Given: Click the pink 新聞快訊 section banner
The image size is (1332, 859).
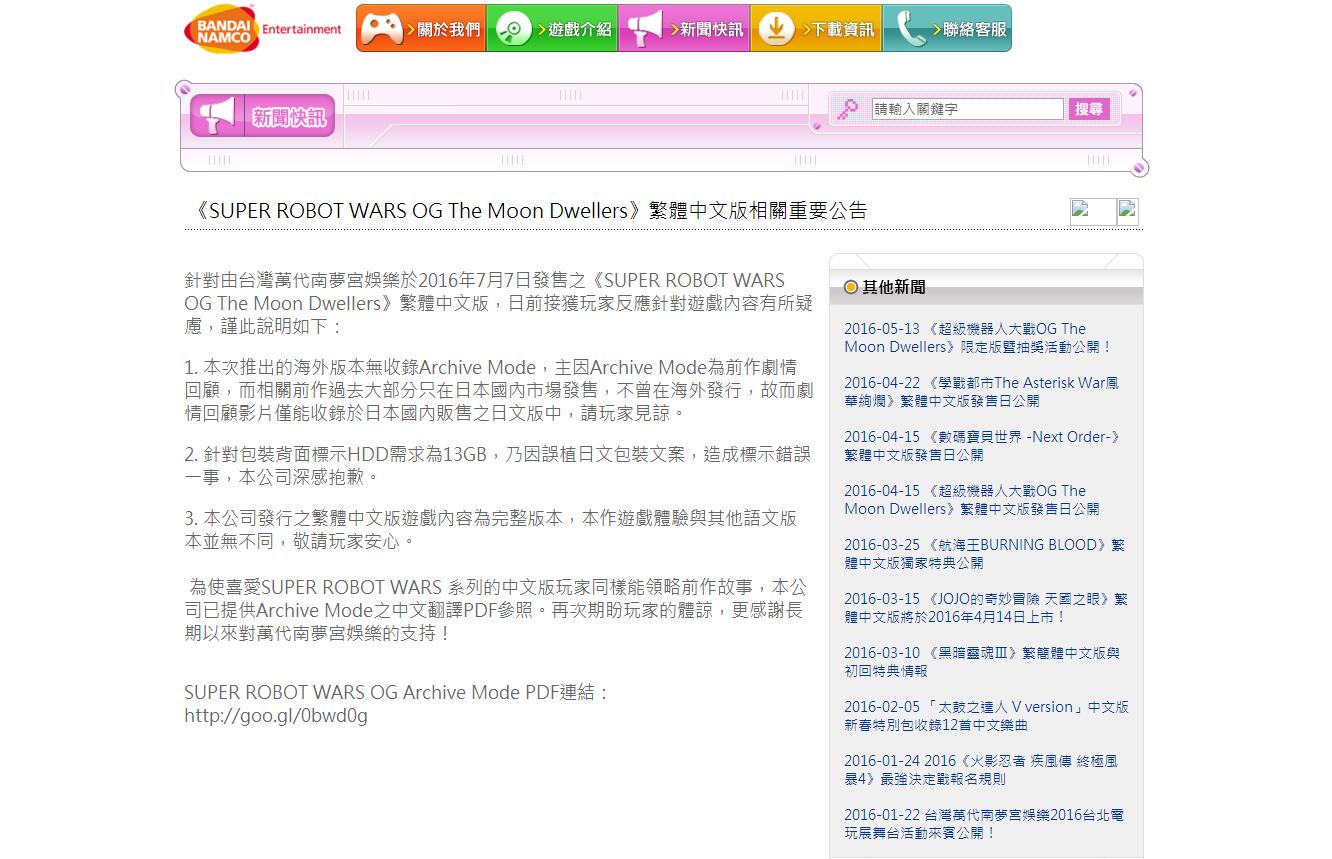Looking at the screenshot, I should pos(263,117).
